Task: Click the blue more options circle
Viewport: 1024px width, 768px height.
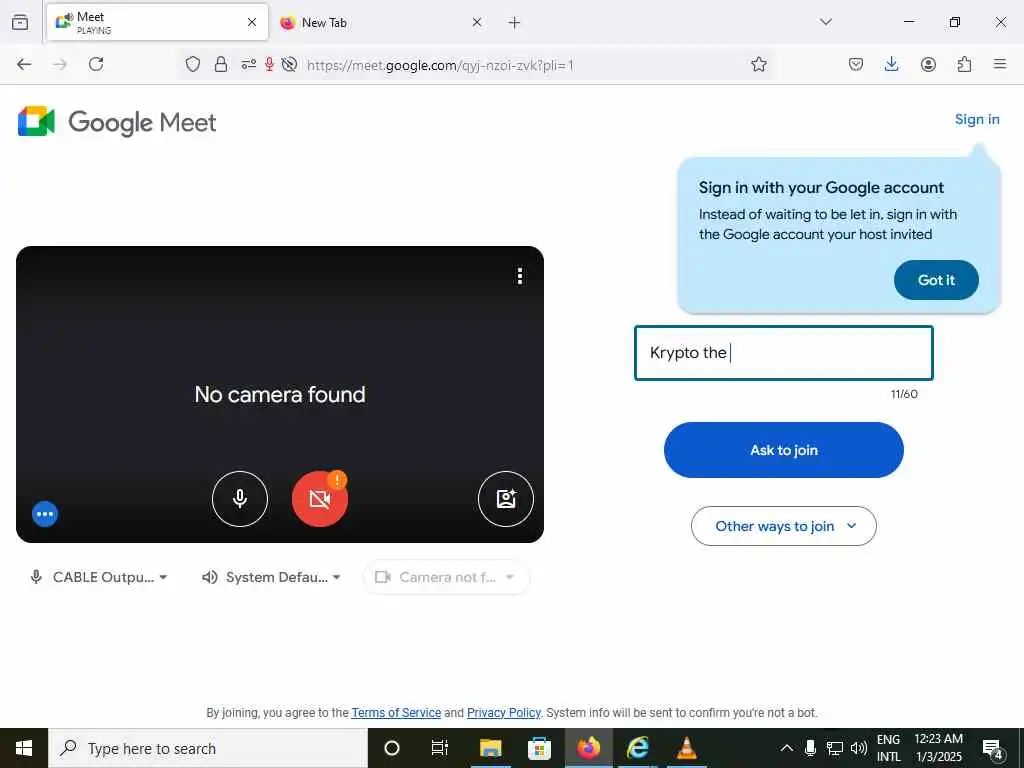Action: 45,514
